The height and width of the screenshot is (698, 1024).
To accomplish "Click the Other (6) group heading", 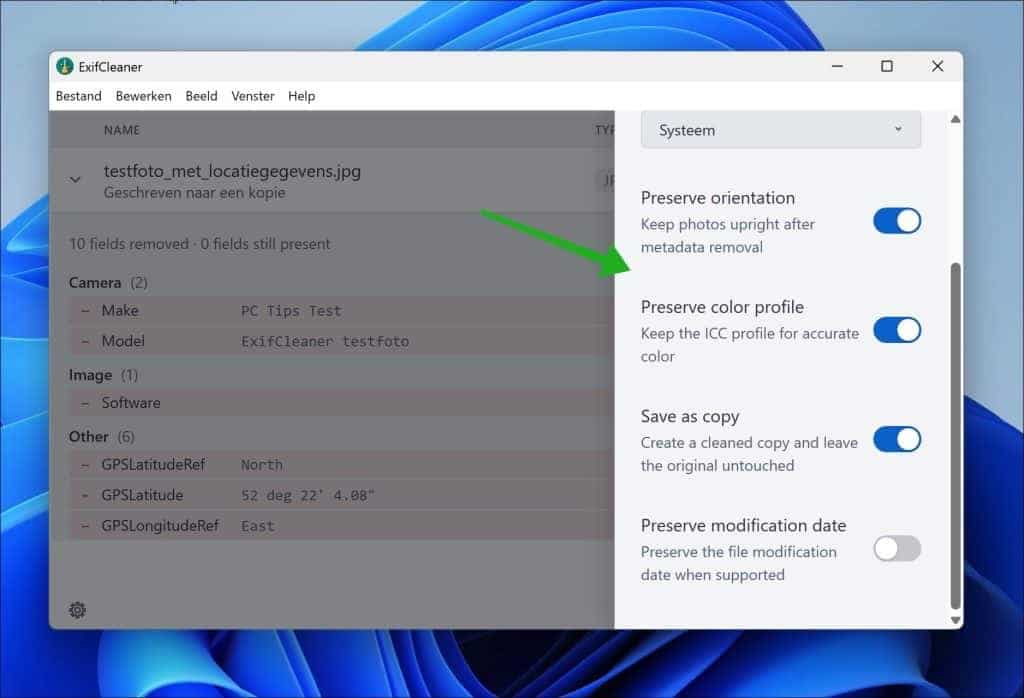I will (x=101, y=437).
